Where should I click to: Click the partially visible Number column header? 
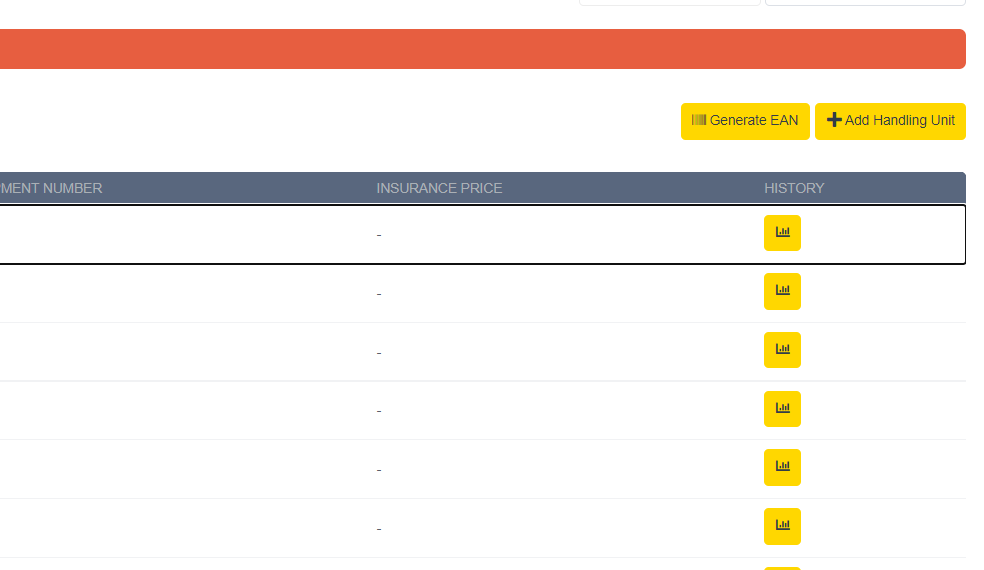coord(51,188)
